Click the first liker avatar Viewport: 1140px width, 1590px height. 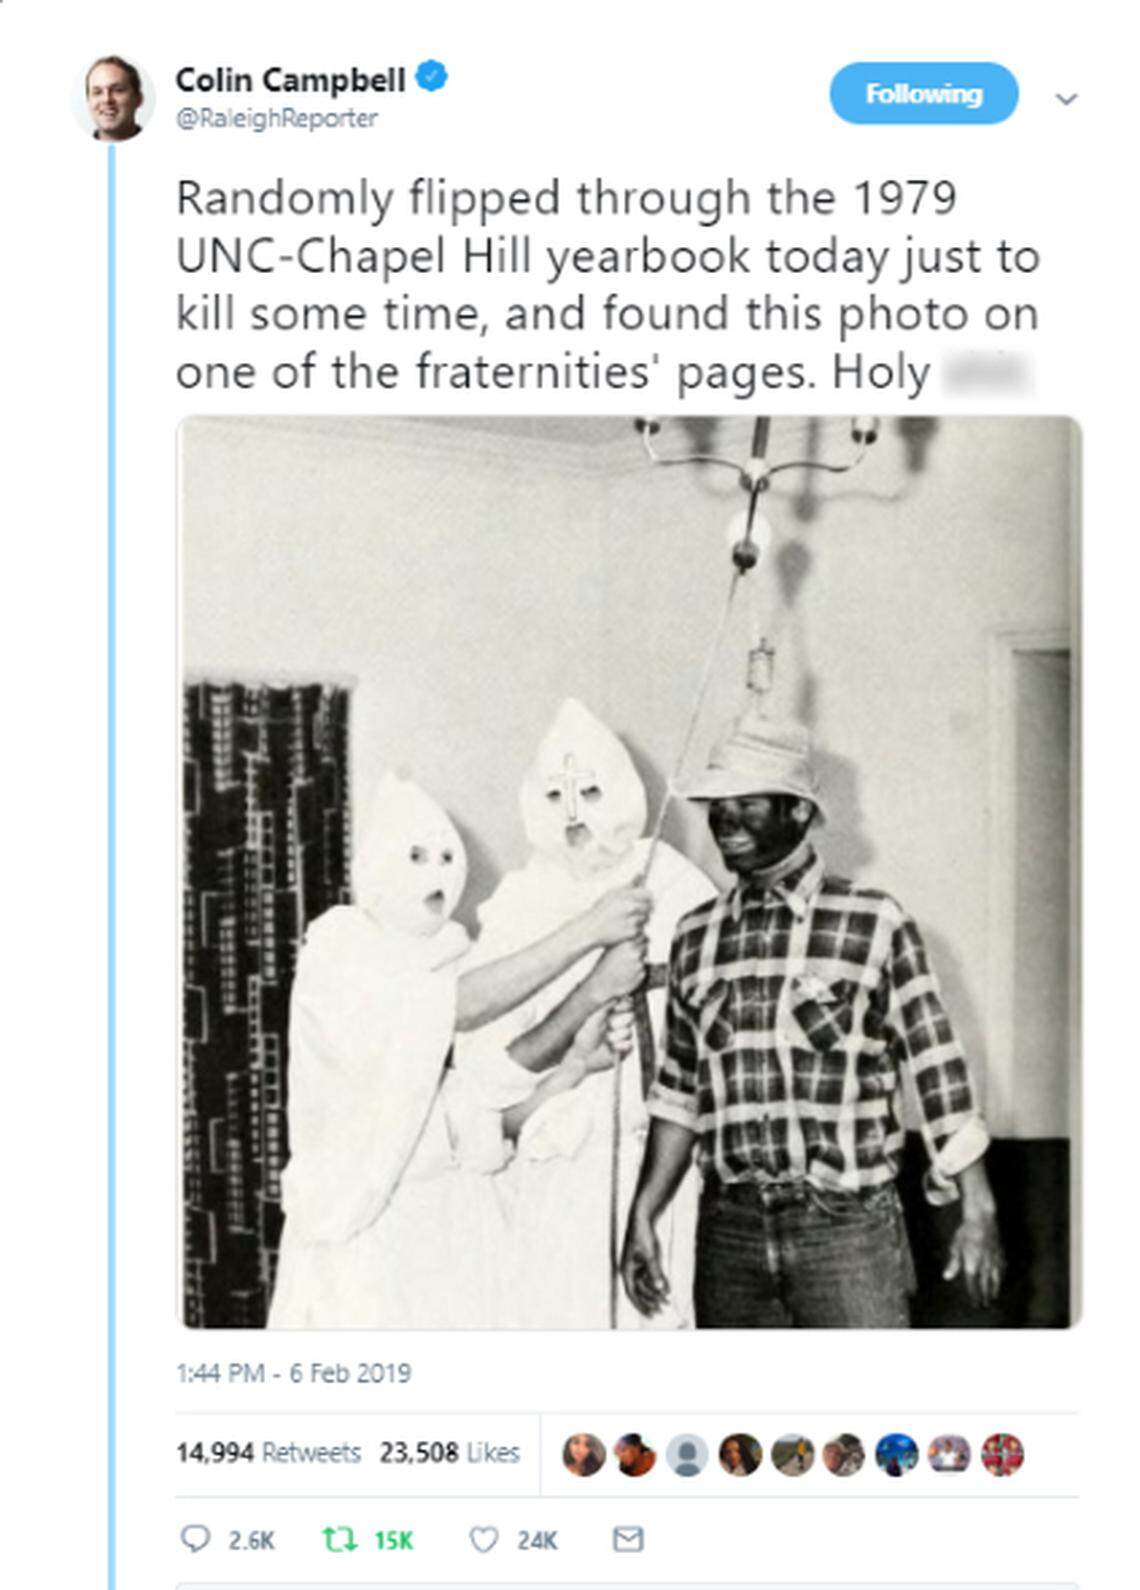pos(584,1455)
